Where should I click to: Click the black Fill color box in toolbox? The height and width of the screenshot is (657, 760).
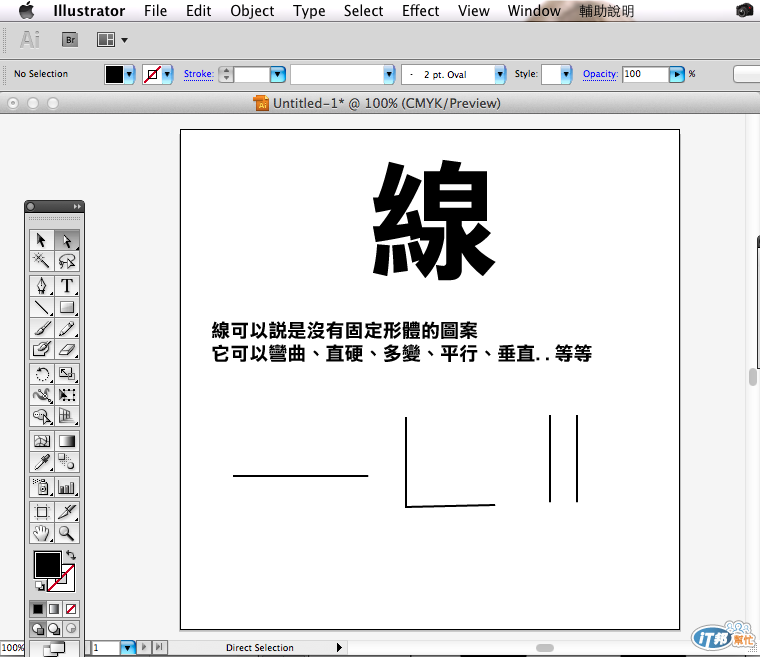[x=48, y=564]
